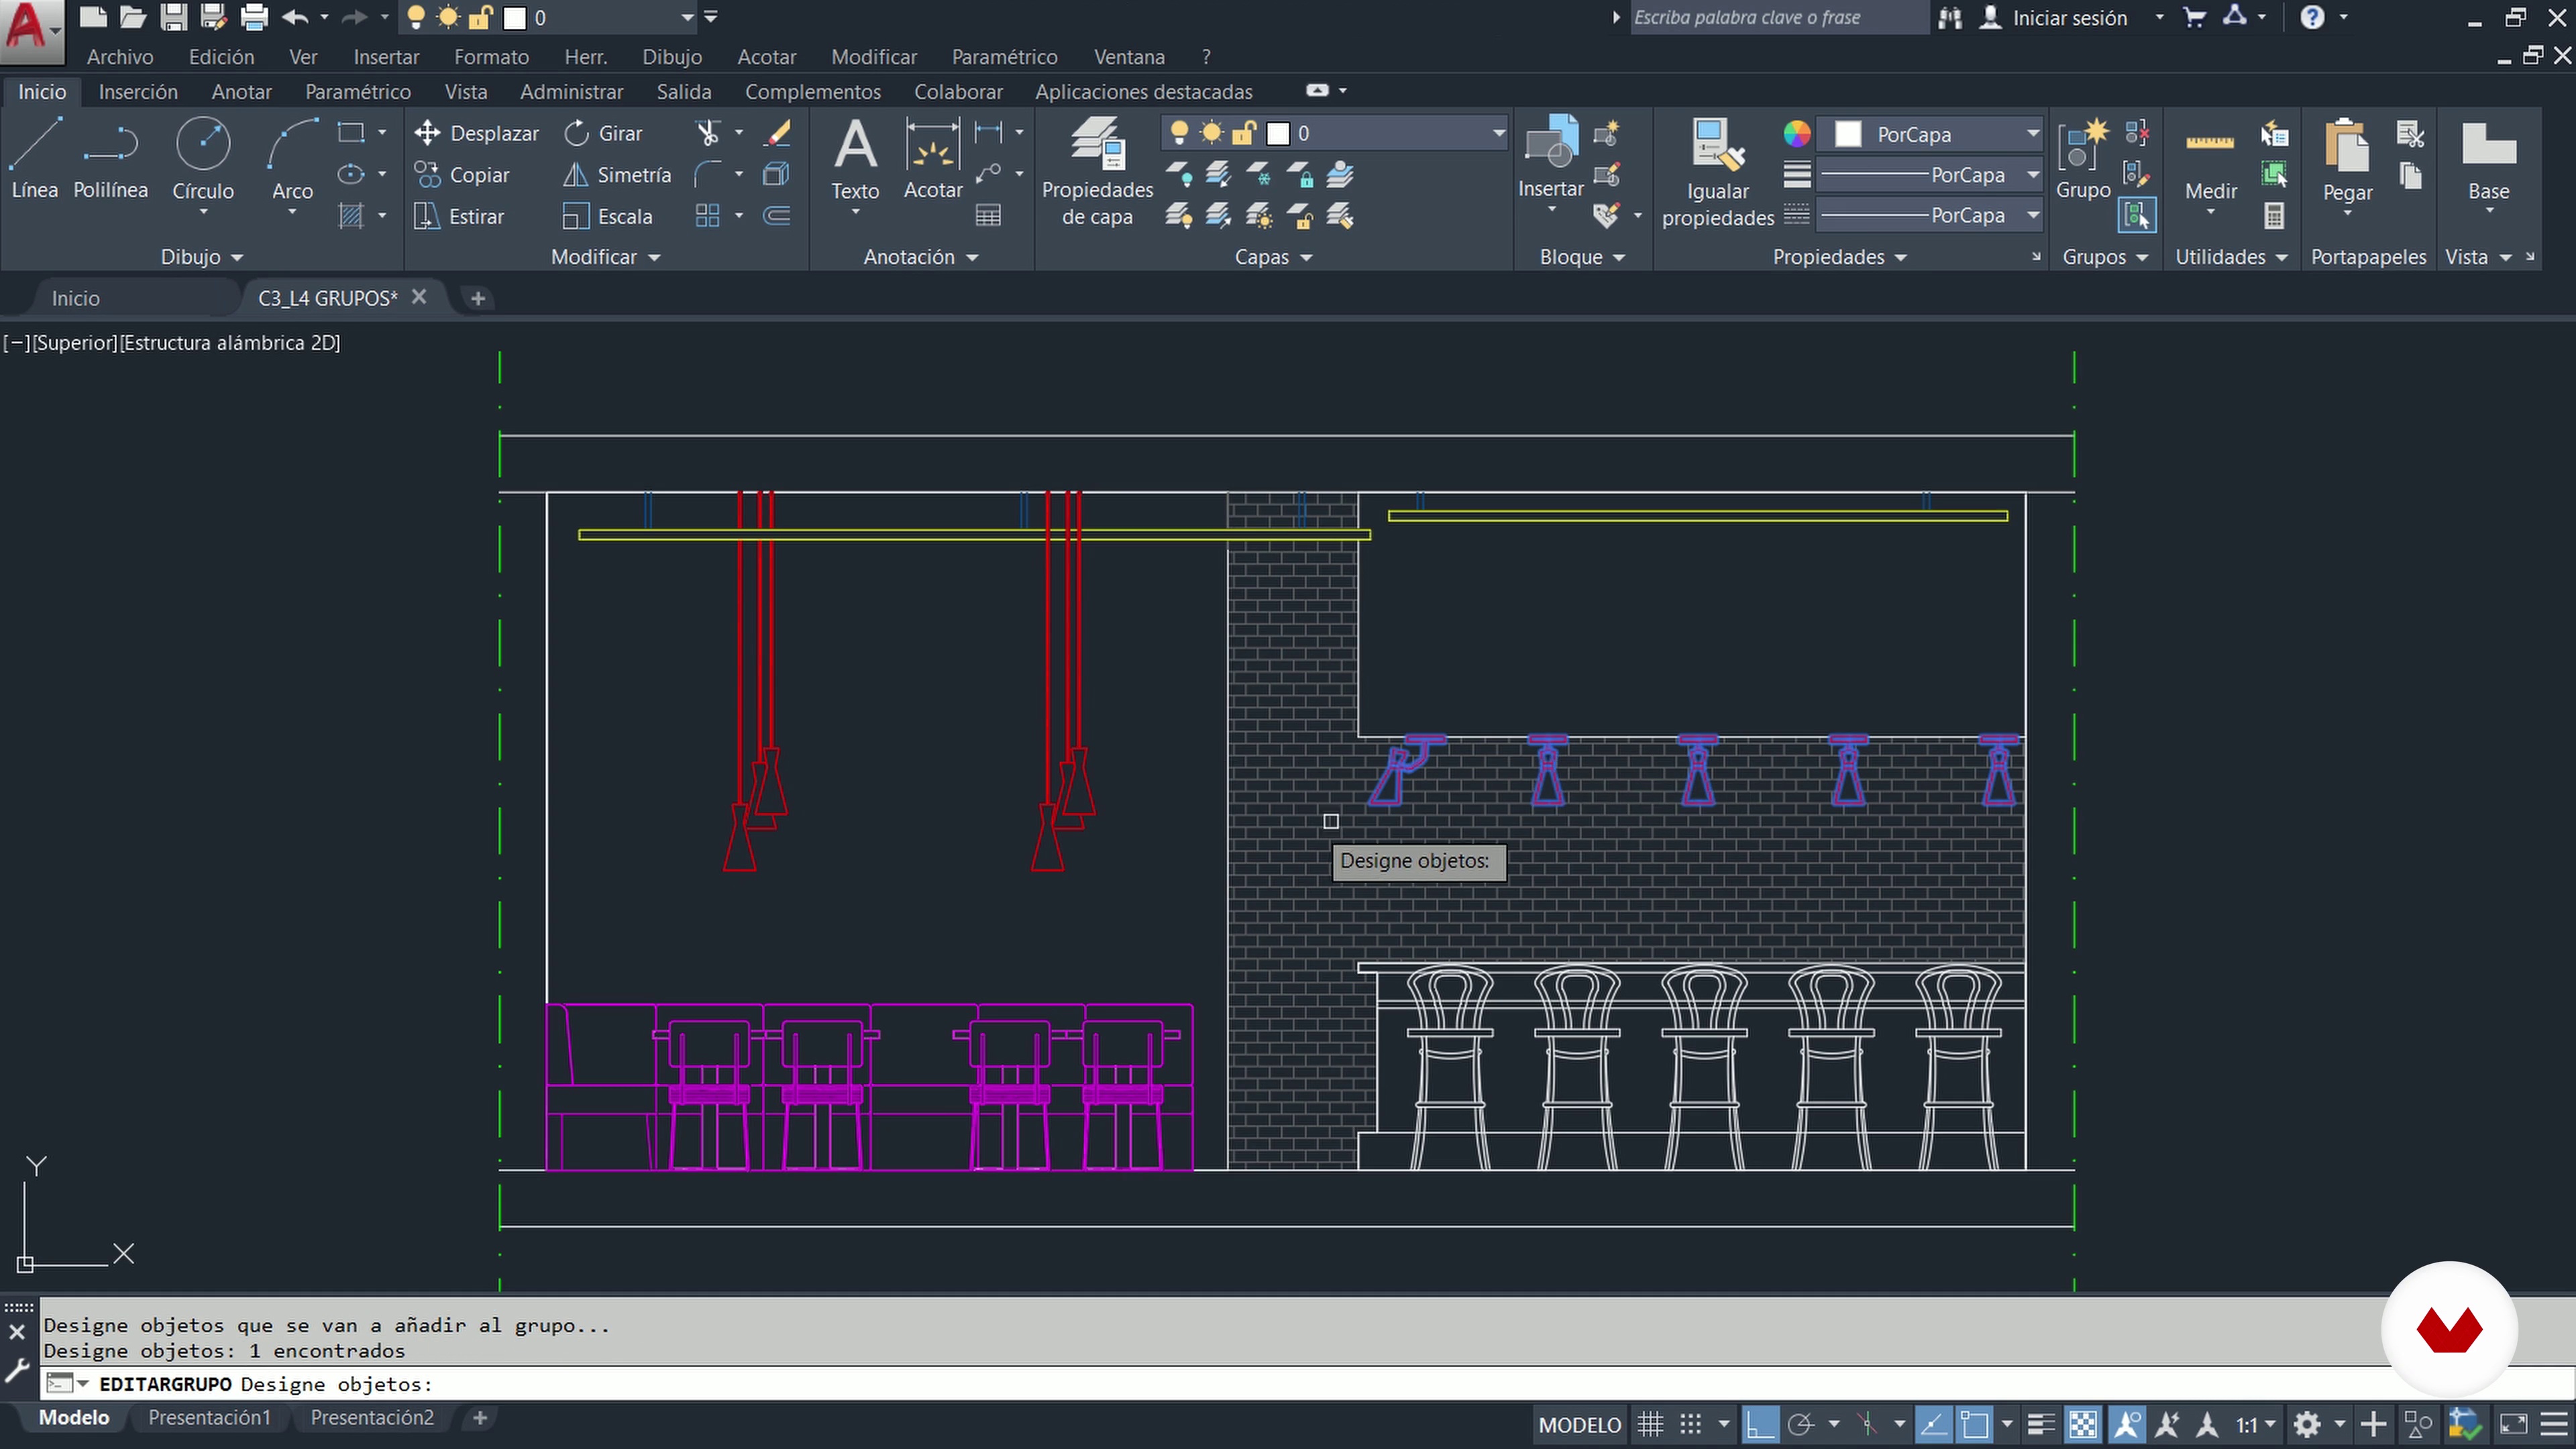Open Propiedades de capa panel

pos(1097,172)
